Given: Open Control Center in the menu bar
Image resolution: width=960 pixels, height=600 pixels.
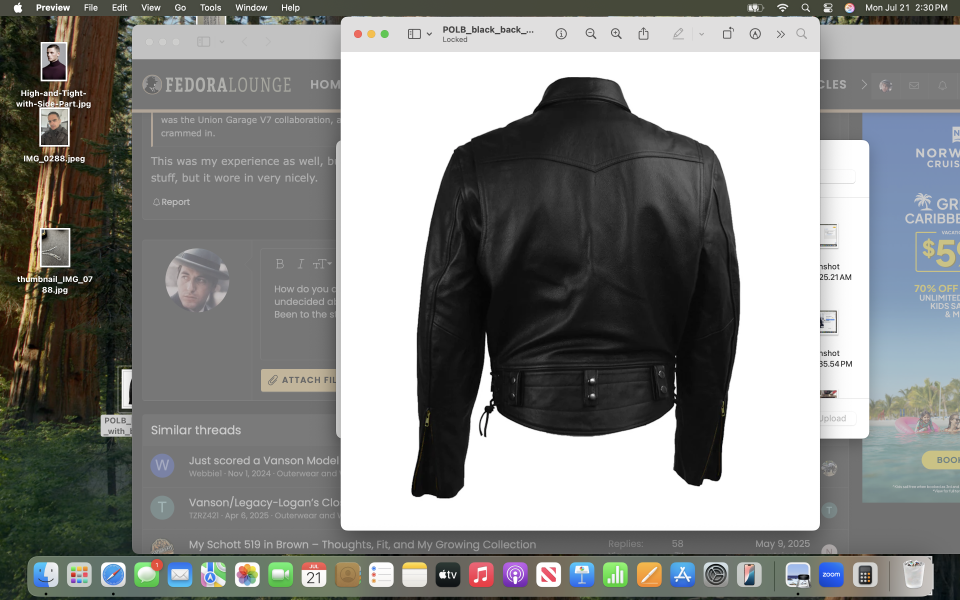Looking at the screenshot, I should coord(828,7).
